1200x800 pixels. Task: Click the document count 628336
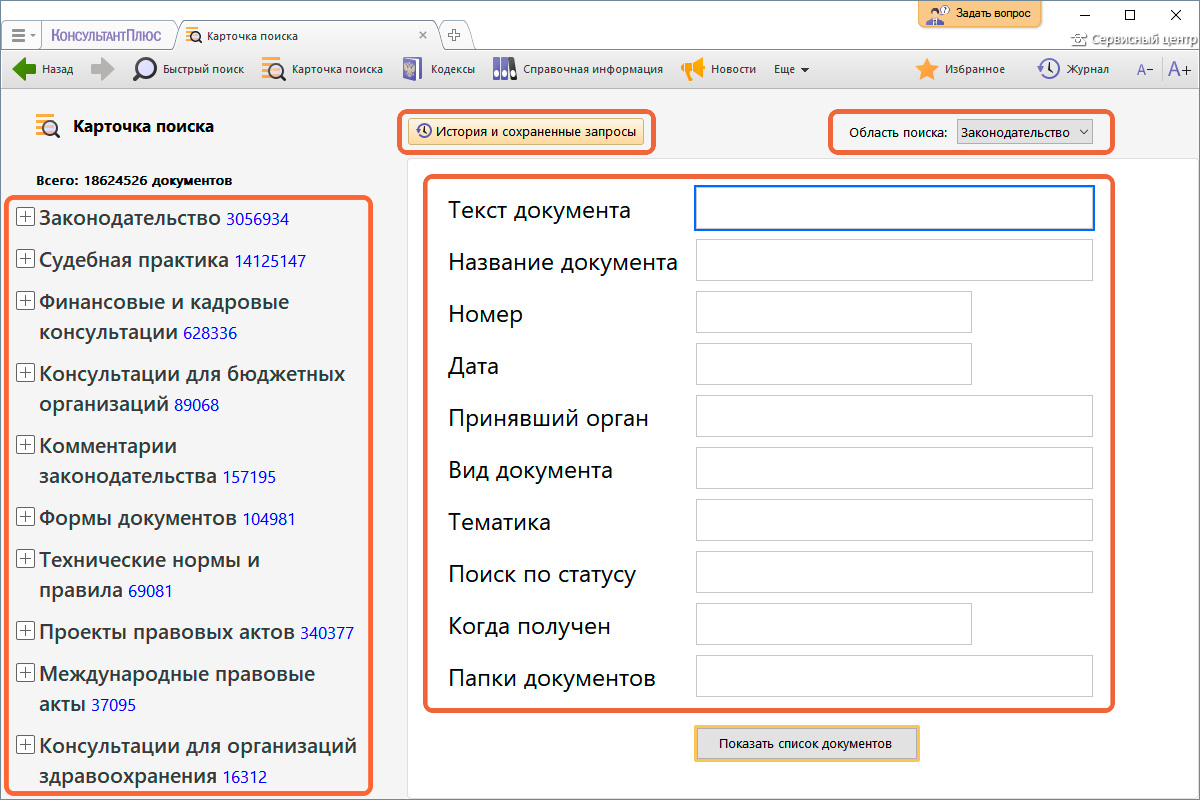(x=210, y=333)
